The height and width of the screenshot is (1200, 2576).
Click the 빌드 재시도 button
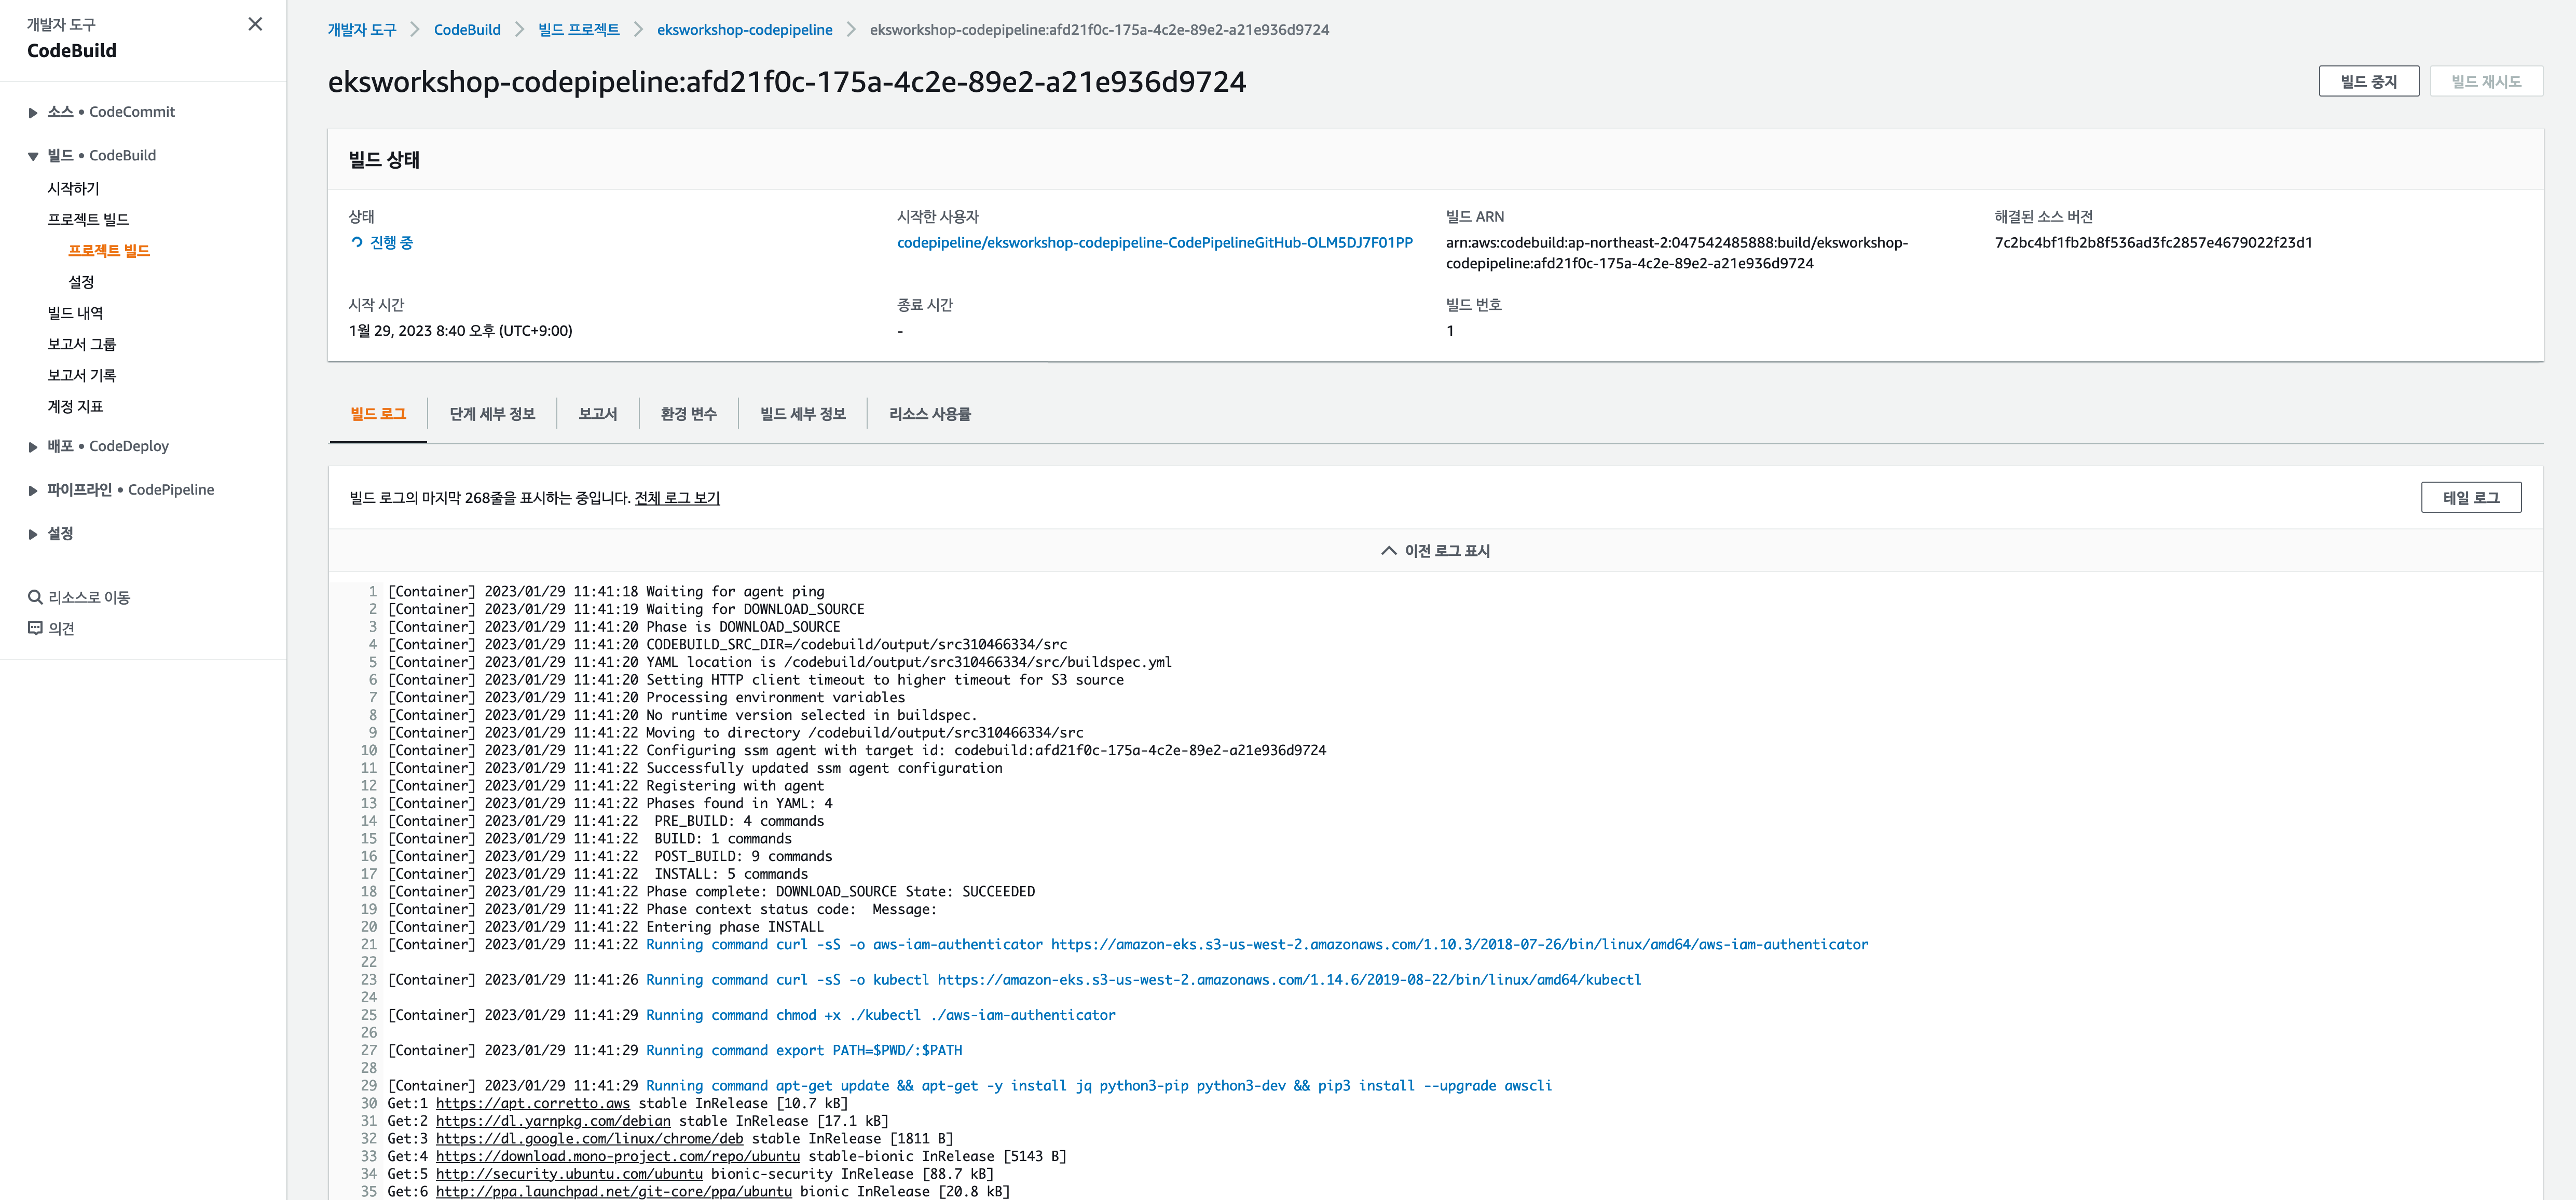point(2486,81)
